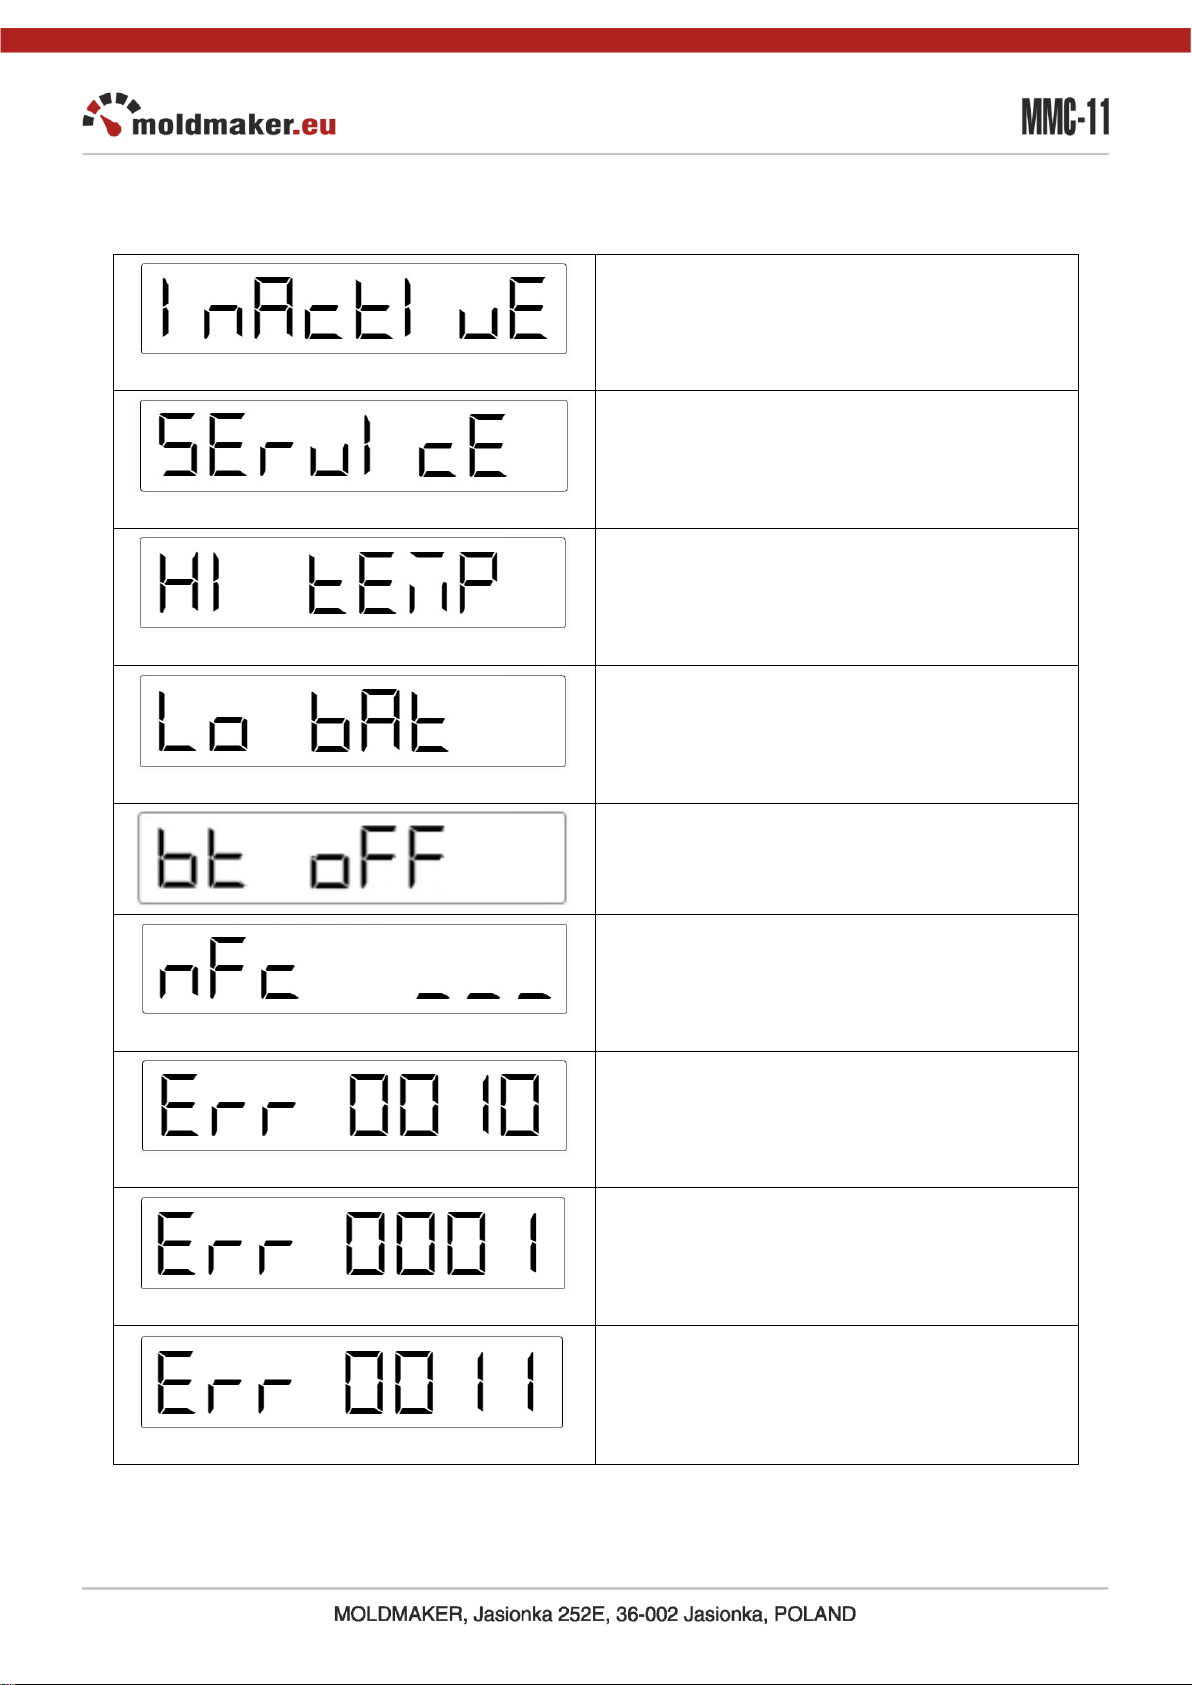Screen dimensions: 1192x1685
Task: Select the Err 0010 display image
Action: pyautogui.click(x=354, y=1106)
